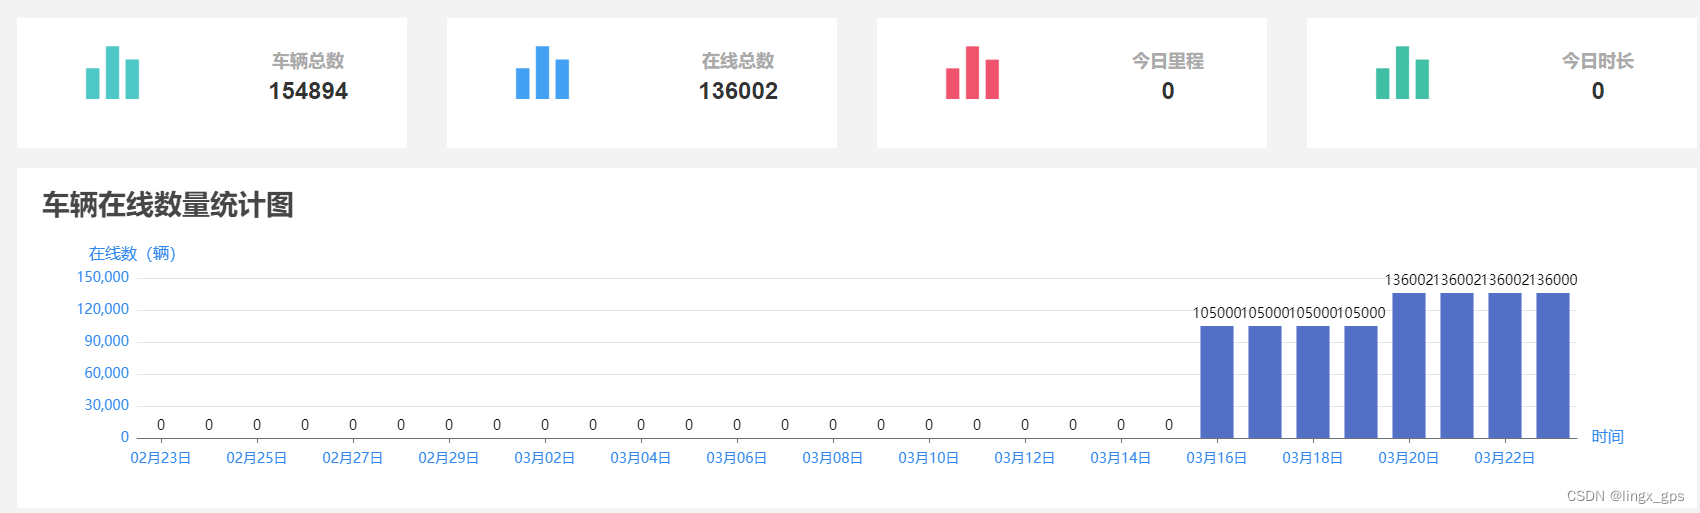Screen dimensions: 1700x513
Task: Select the 今日时长 label text
Action: (1598, 61)
